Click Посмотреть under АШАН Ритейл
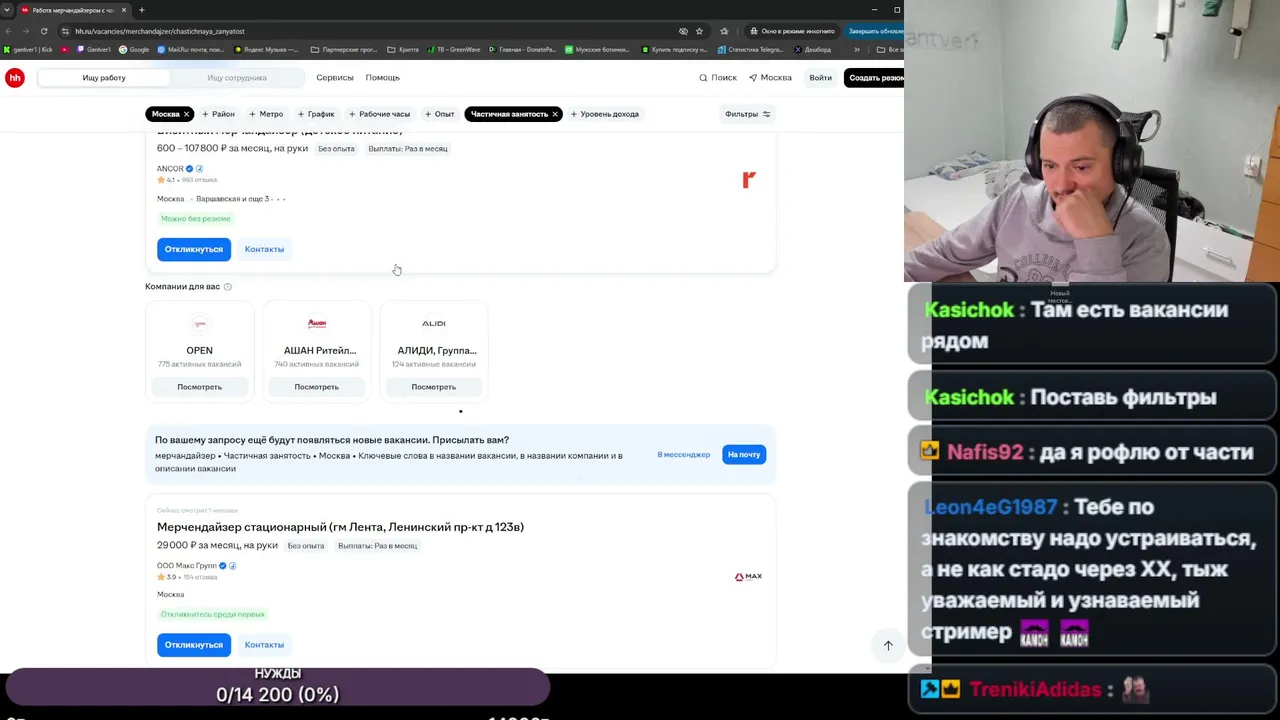 coord(317,387)
